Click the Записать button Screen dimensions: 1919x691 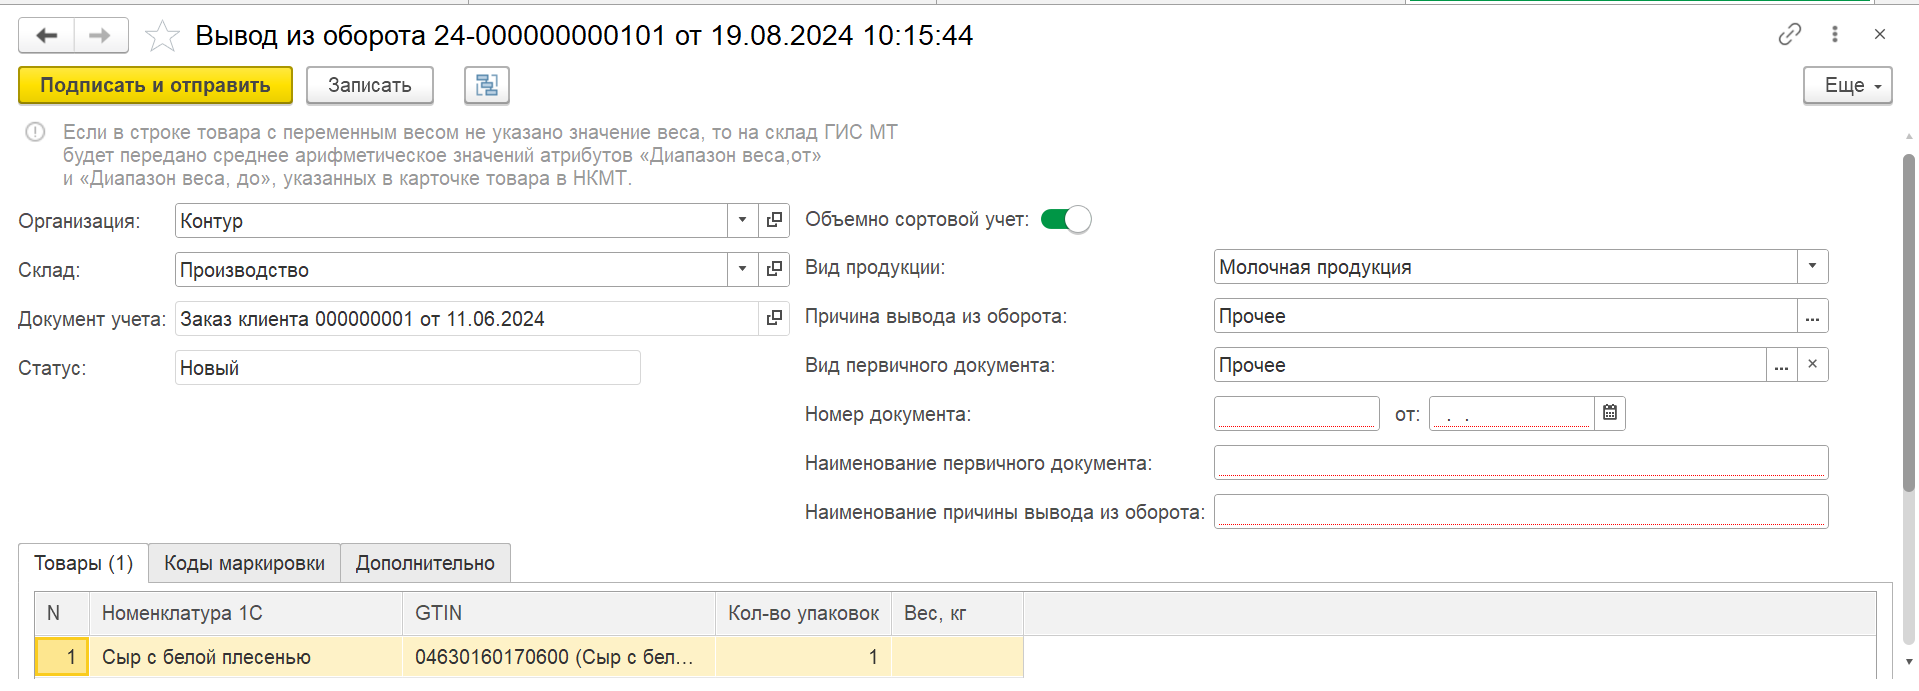coord(369,85)
